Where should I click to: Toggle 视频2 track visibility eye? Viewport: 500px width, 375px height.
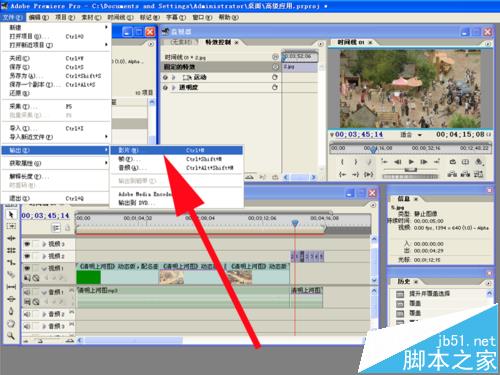pos(27,256)
